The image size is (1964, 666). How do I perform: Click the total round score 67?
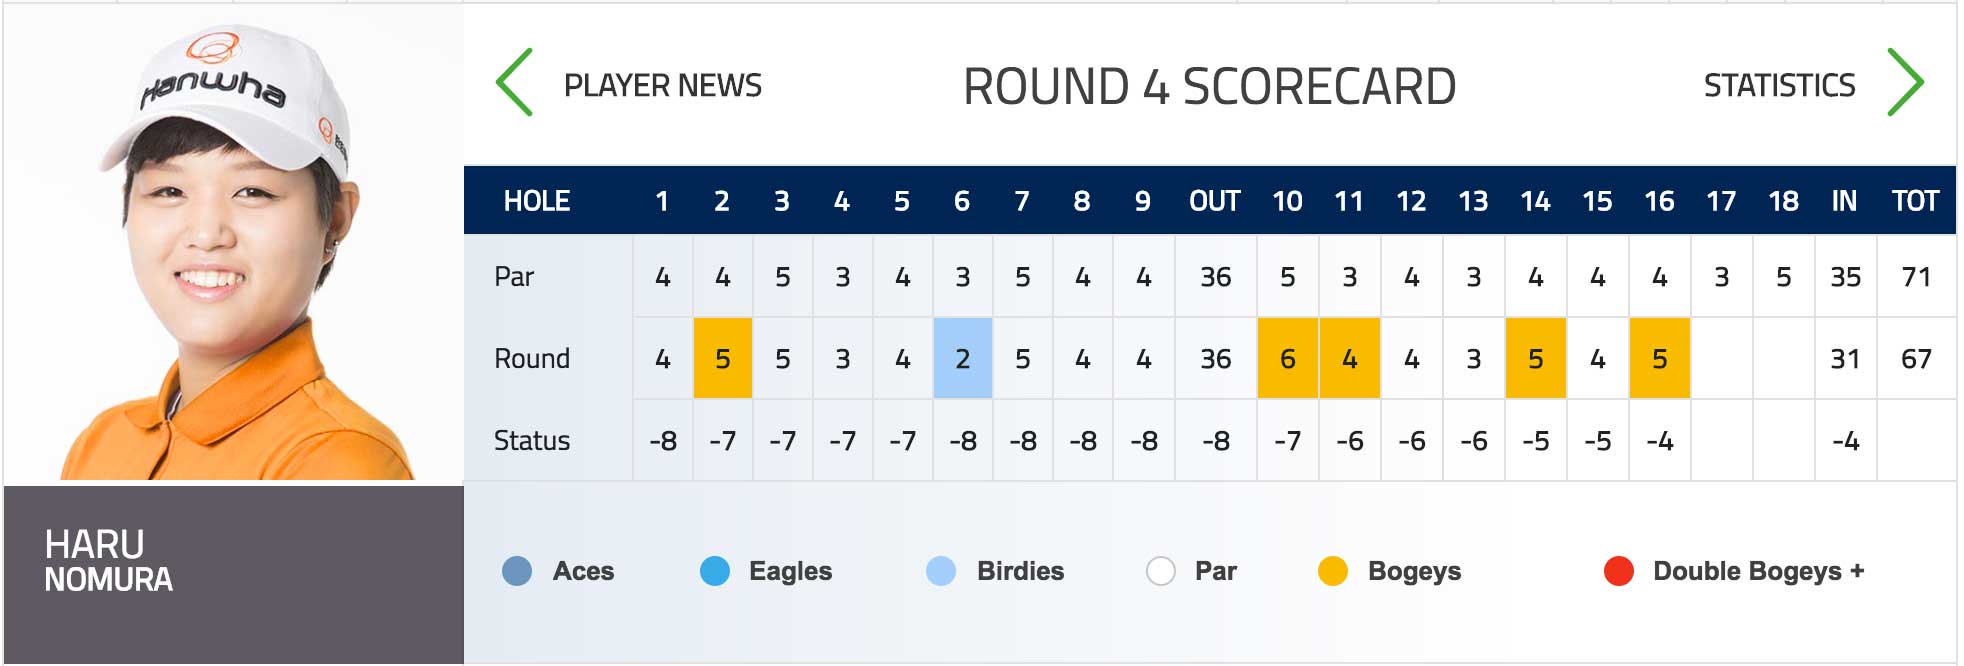click(1916, 359)
